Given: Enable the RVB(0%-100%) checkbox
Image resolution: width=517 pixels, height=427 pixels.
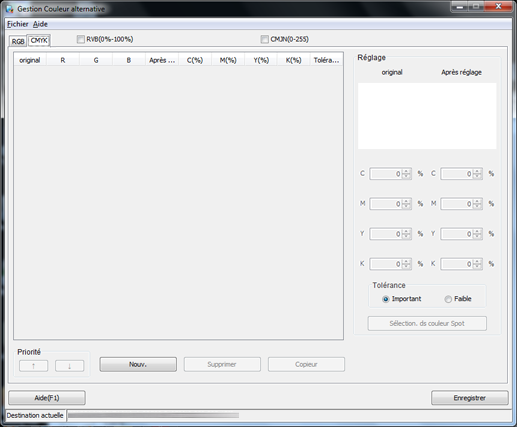Looking at the screenshot, I should pyautogui.click(x=81, y=39).
